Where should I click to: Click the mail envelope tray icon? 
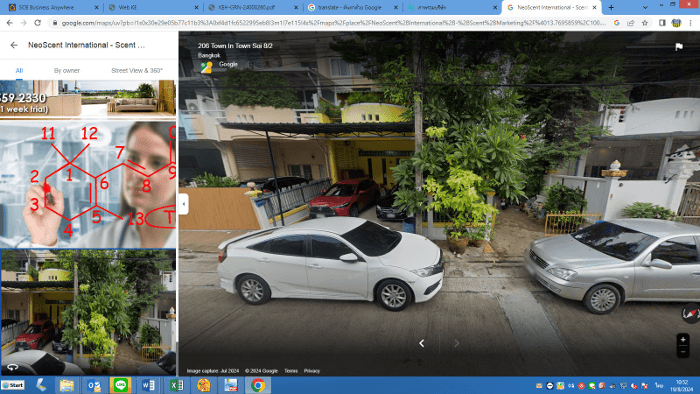539,386
